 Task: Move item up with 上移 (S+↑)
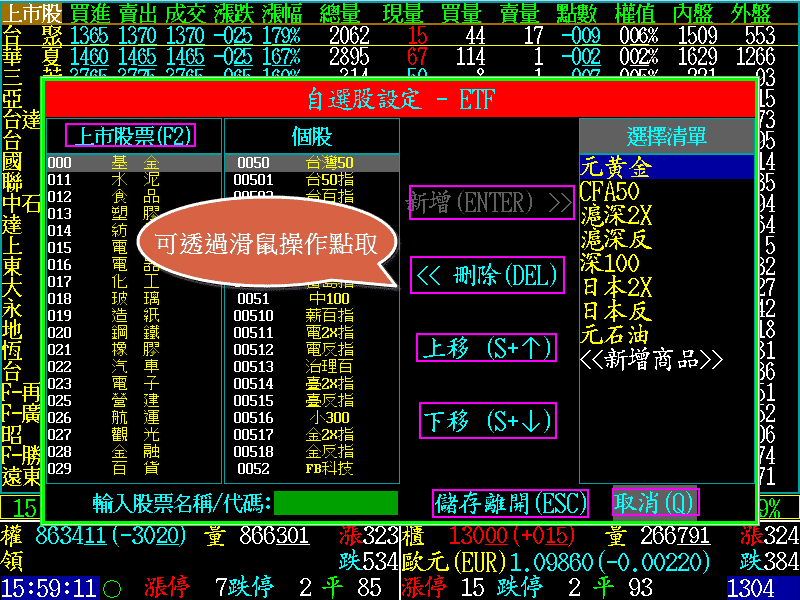[x=485, y=348]
